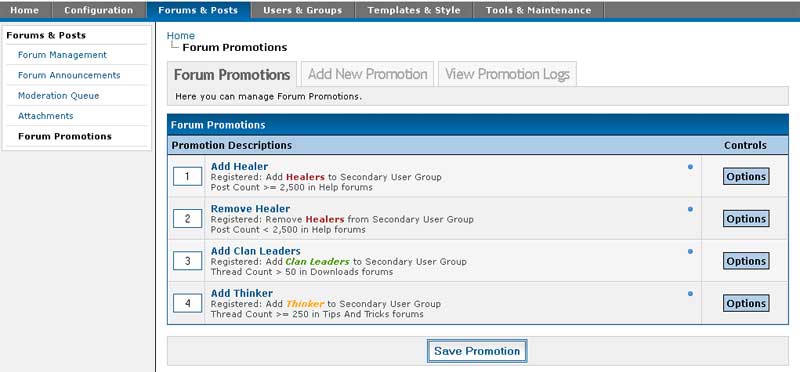800x372 pixels.
Task: Click the blue dot in Add Clan Leaders row
Action: click(690, 252)
